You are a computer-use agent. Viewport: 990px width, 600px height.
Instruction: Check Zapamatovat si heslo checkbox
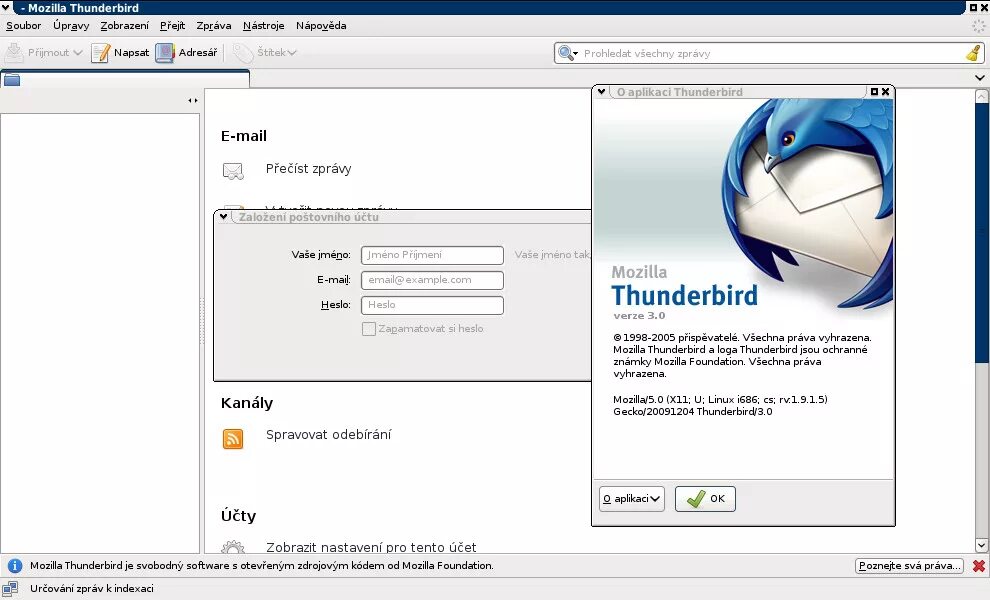[369, 329]
